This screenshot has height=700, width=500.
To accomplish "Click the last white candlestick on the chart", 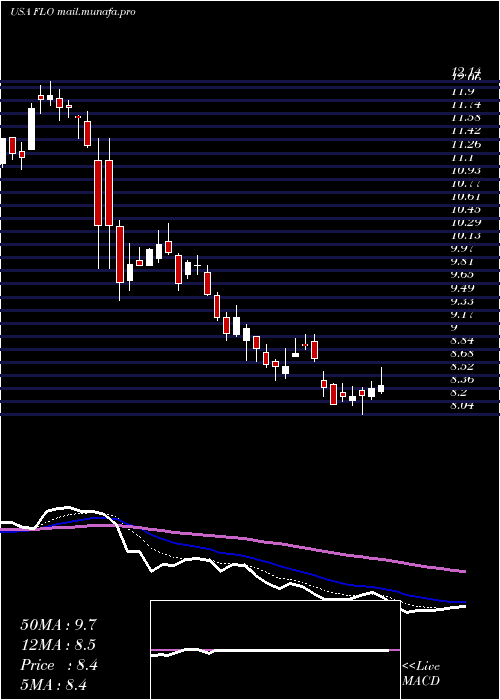I will [381, 388].
